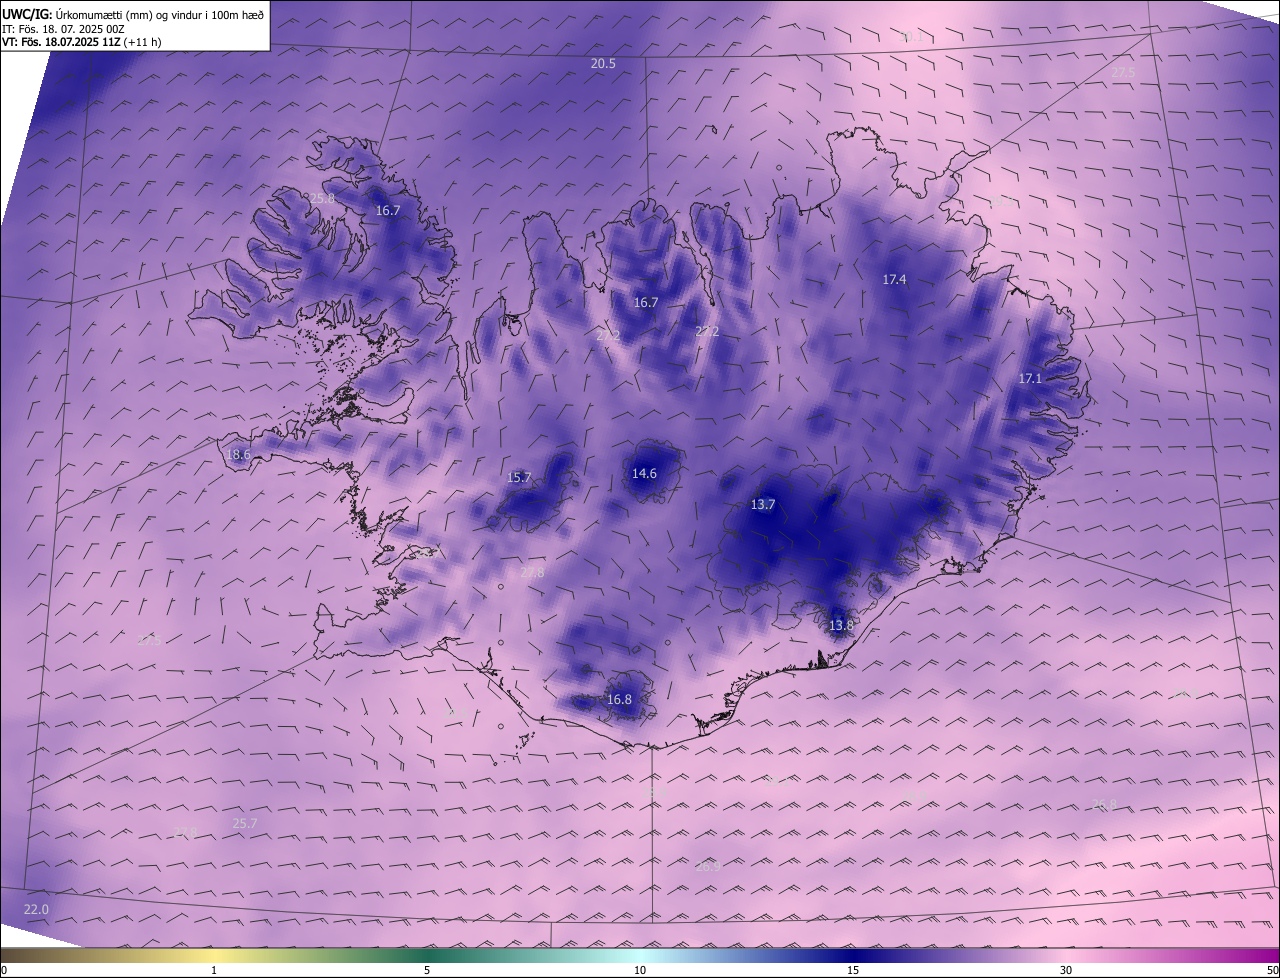Click the VT: Fös. 18.07.2025 11Z valid-time line
Screen dimensions: 1280x978
(x=81, y=42)
